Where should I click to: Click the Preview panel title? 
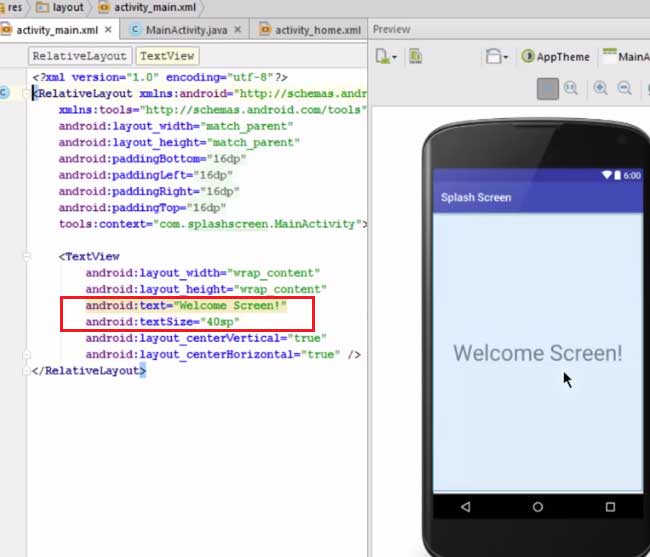pos(391,29)
